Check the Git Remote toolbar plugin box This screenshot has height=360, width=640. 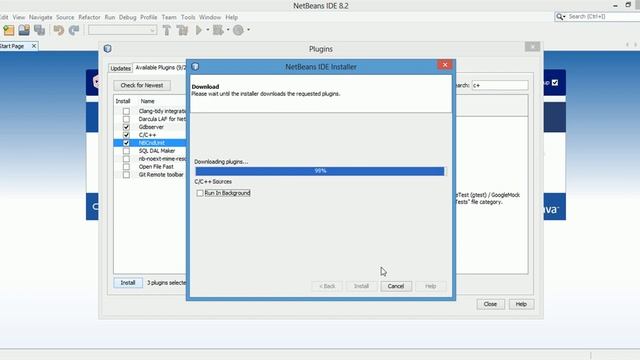pos(126,175)
